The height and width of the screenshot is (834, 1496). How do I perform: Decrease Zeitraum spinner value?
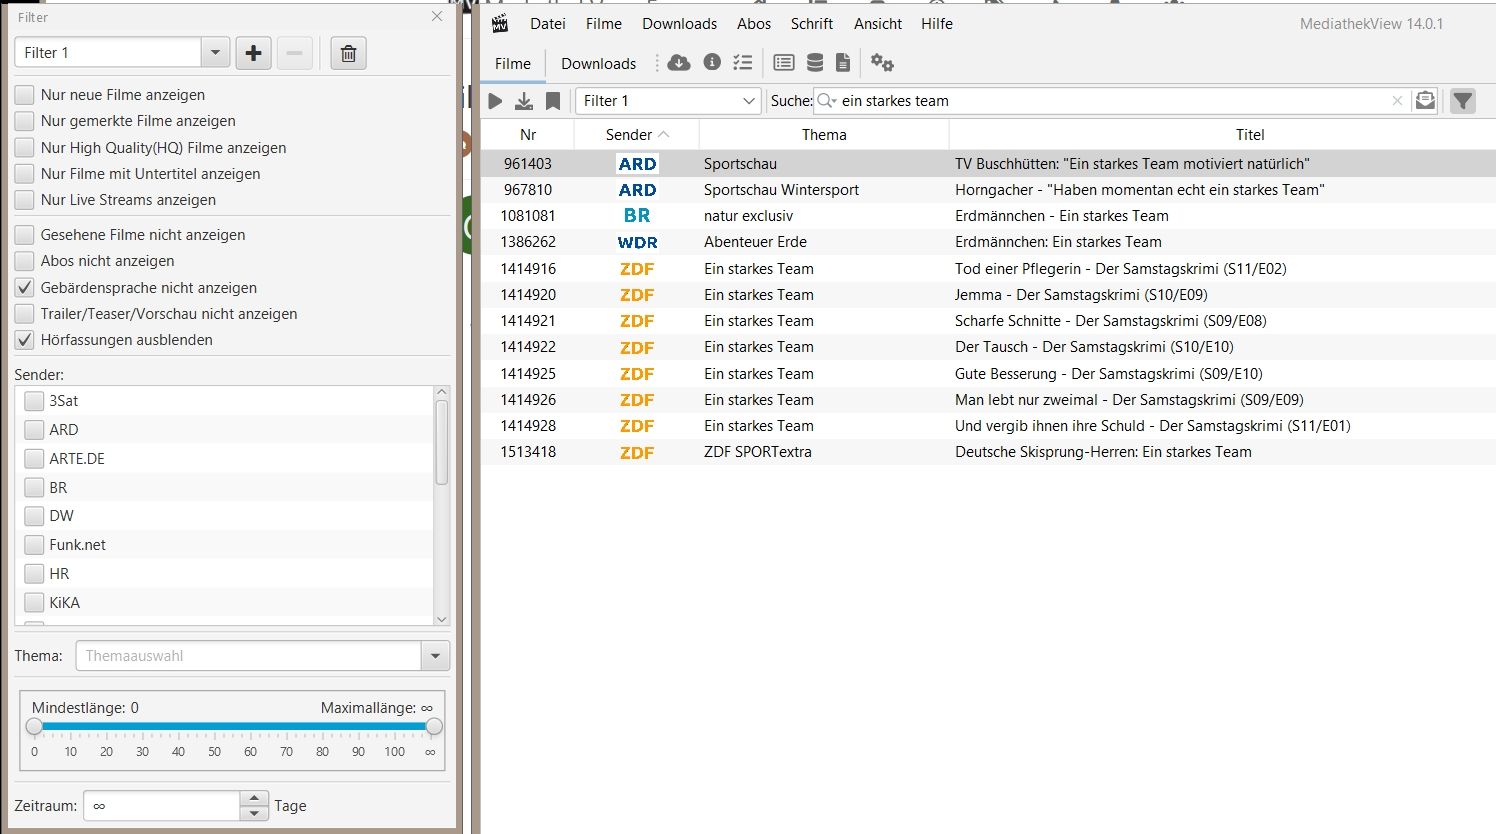254,813
